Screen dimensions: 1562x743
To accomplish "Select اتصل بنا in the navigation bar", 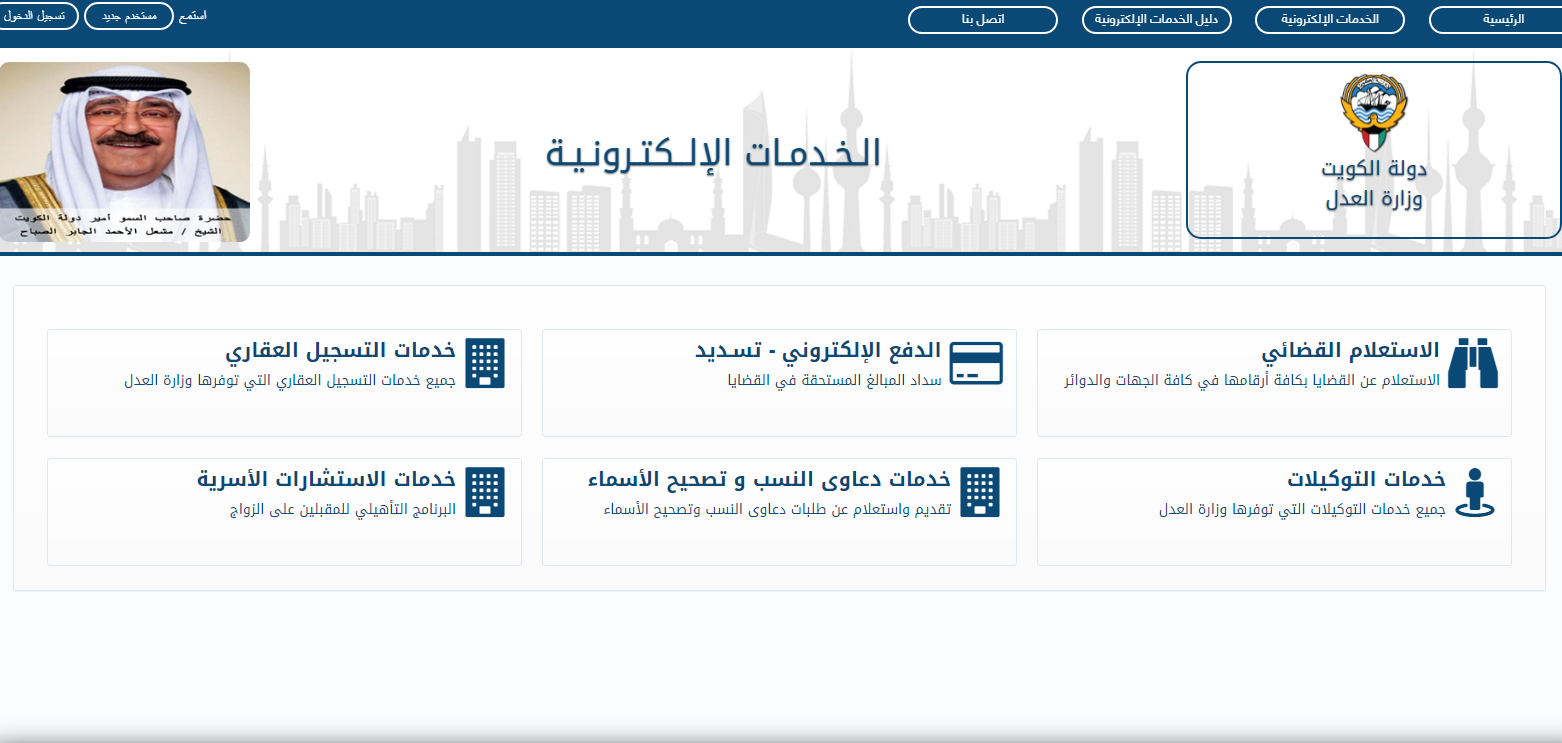I will [x=982, y=20].
